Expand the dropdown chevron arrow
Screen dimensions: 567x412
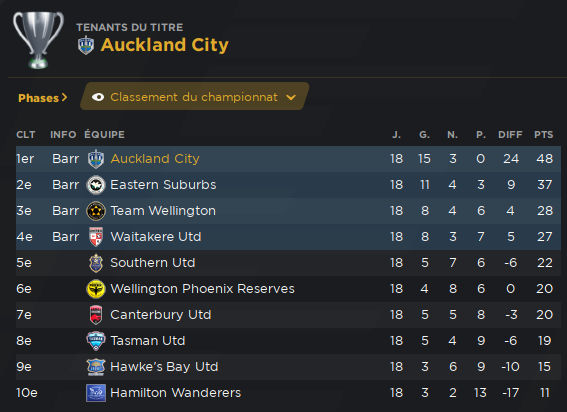click(x=291, y=97)
